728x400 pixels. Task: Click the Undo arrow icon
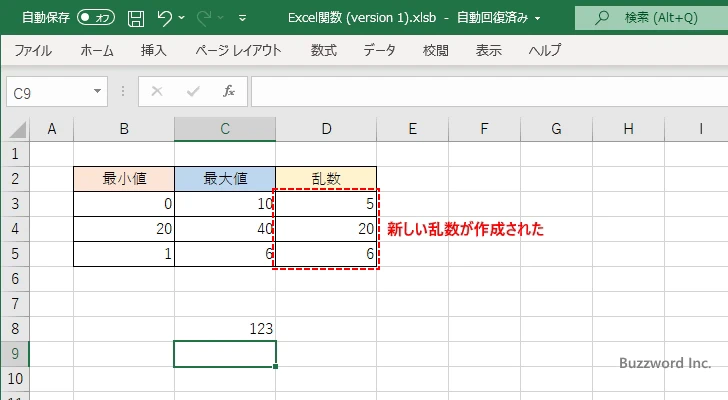click(165, 17)
